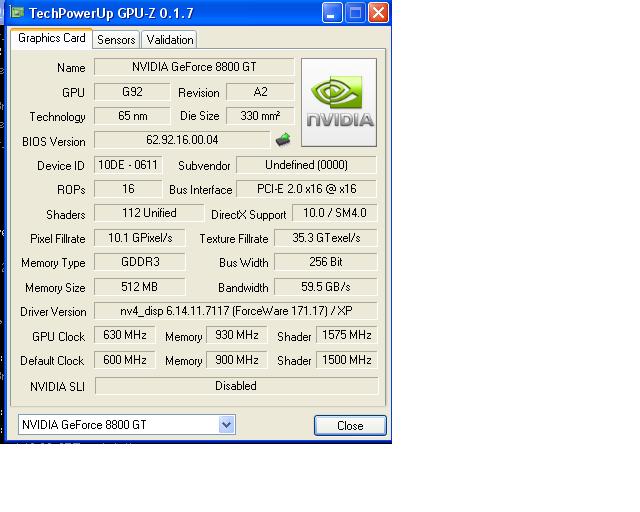This screenshot has width=640, height=512.
Task: Click the Name field NVIDIA GeForce 8800 GT
Action: 194,67
